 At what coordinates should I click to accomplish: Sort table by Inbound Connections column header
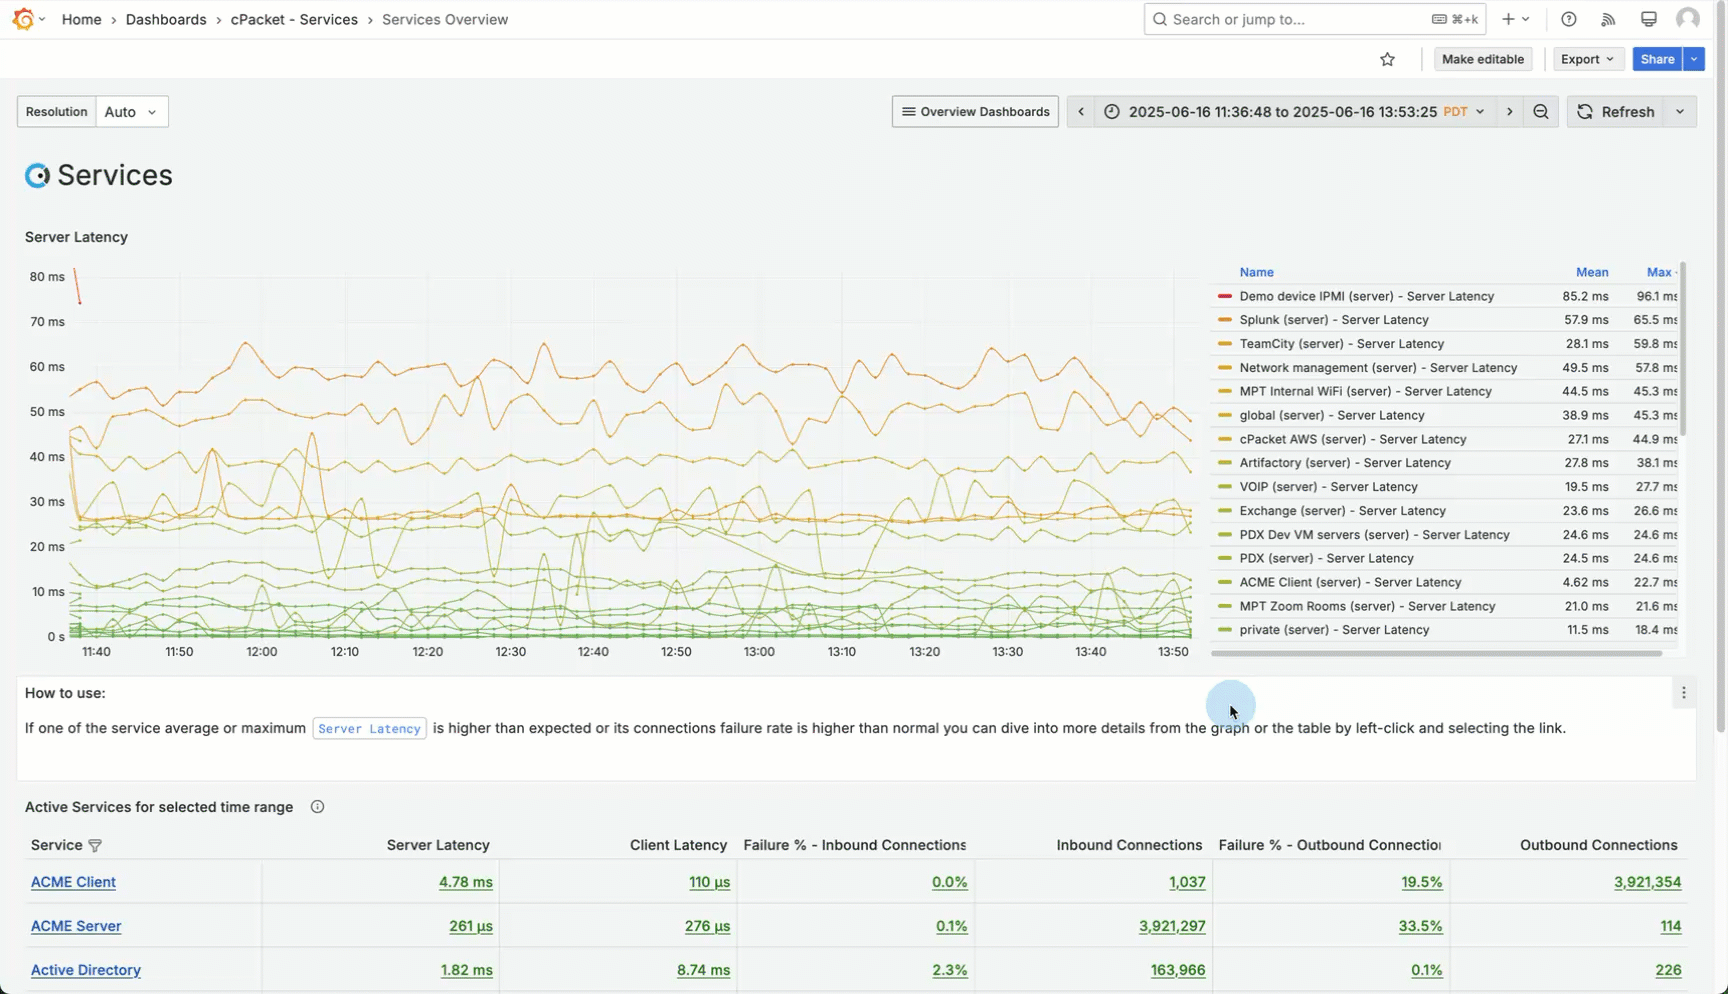tap(1129, 846)
